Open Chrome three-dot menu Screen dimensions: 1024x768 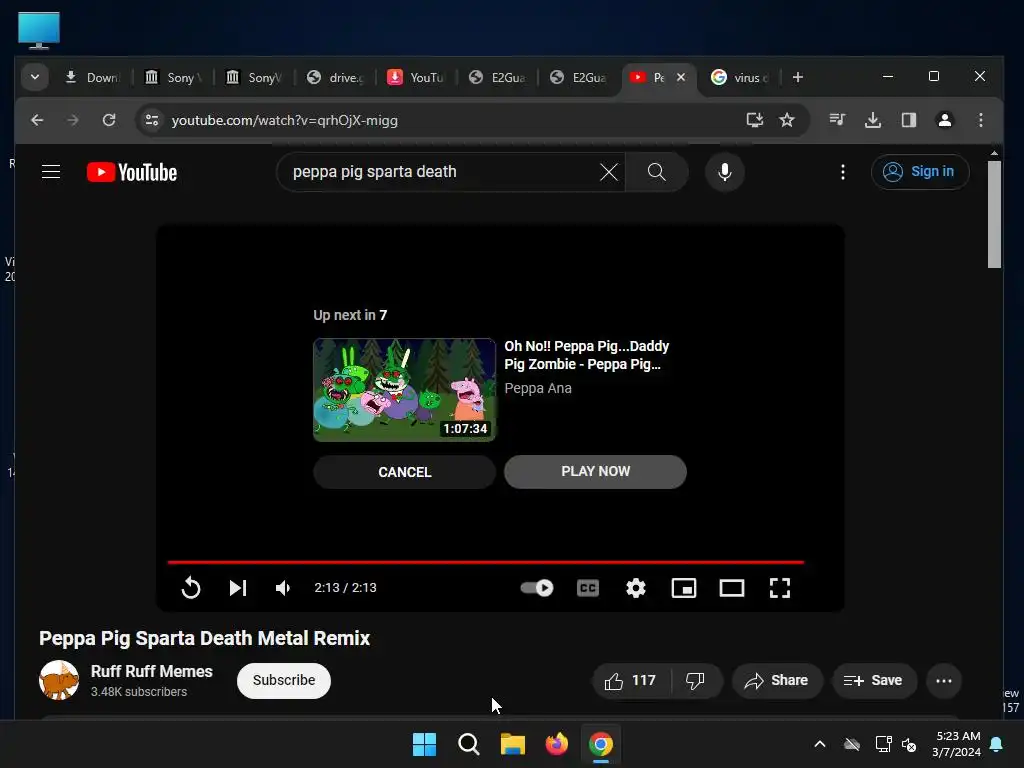coord(981,120)
